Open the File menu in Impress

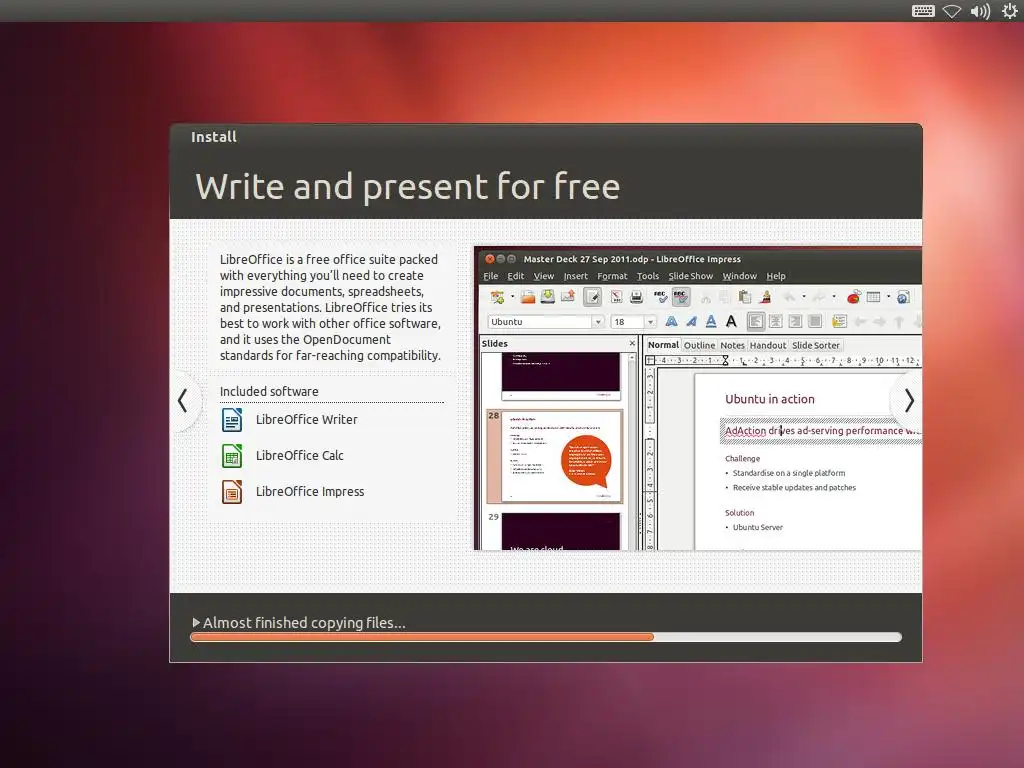pos(490,276)
